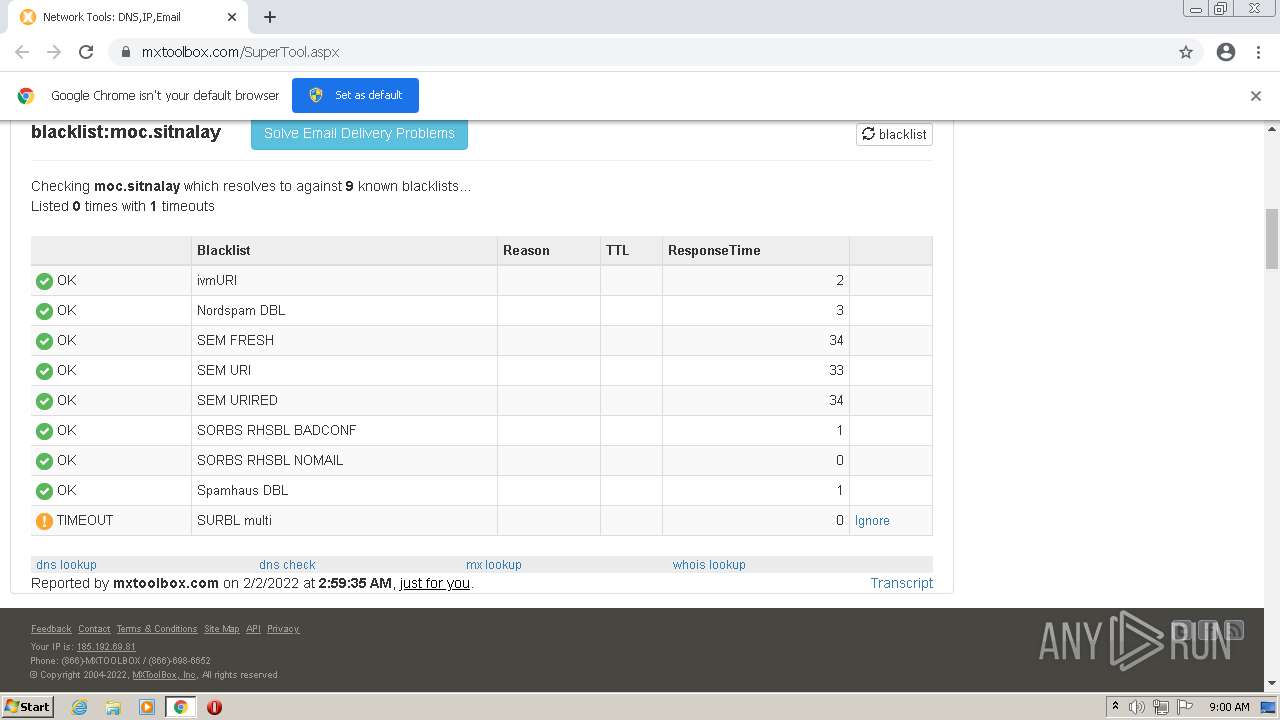
Task: Click the Chrome taskbar icon
Action: [x=180, y=707]
